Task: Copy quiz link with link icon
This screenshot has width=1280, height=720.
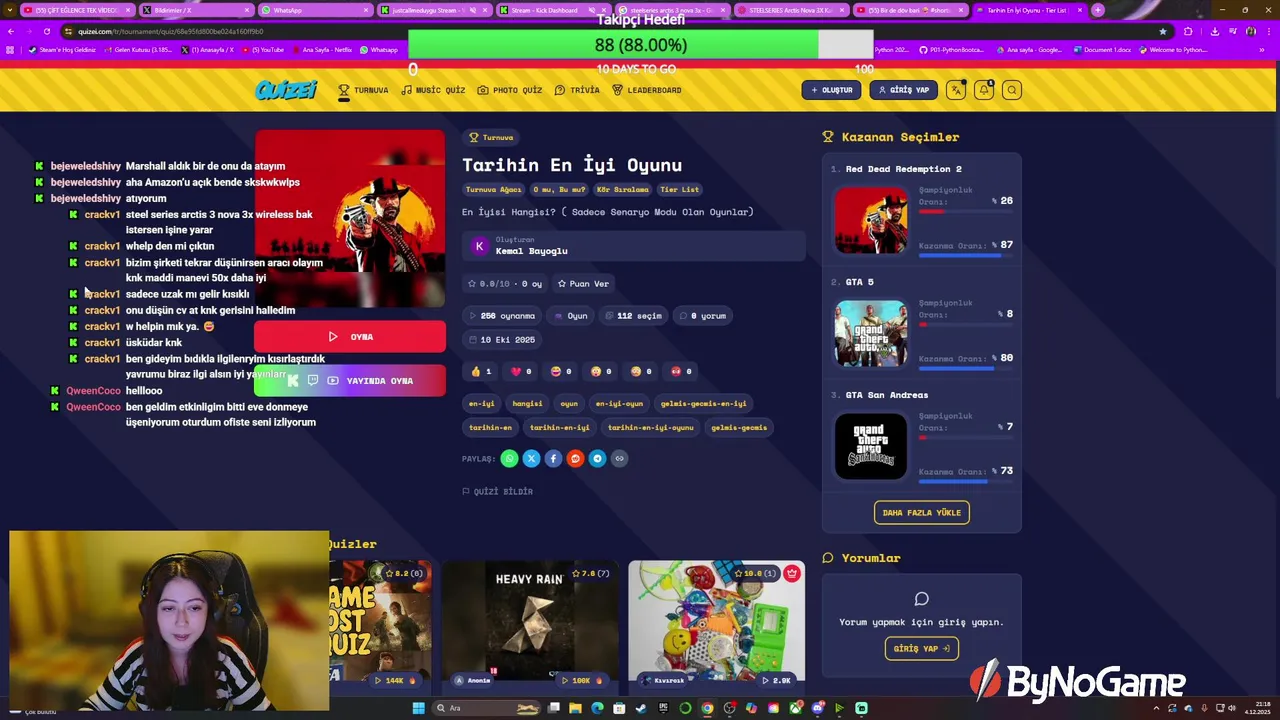Action: coord(619,458)
